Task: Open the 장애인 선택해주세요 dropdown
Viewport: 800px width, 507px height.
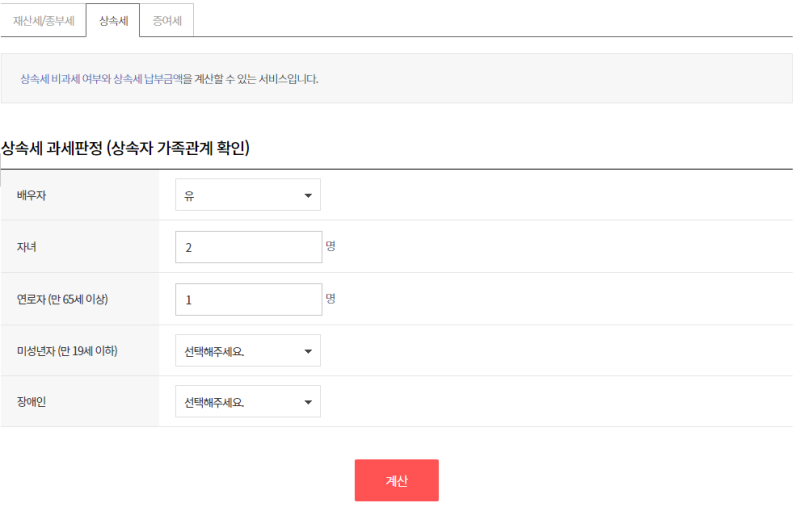Action: pyautogui.click(x=248, y=402)
